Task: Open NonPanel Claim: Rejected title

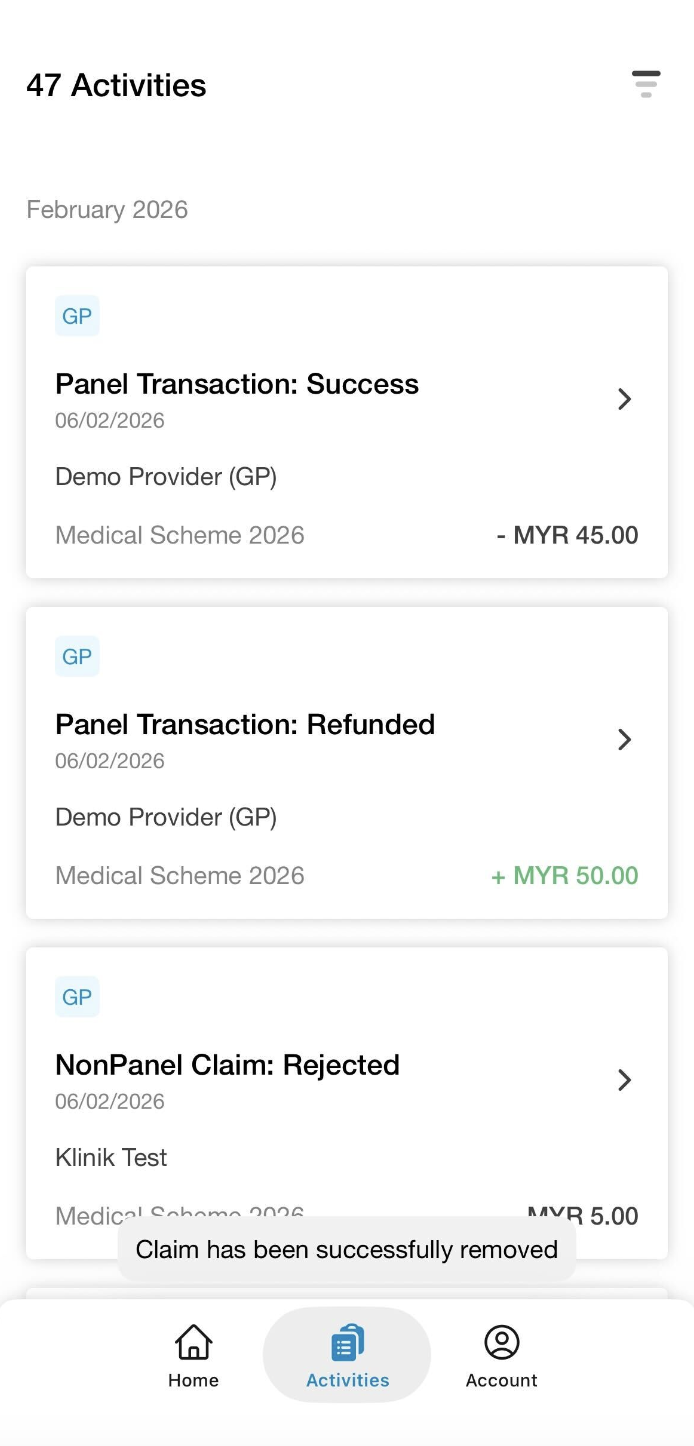Action: 227,1065
